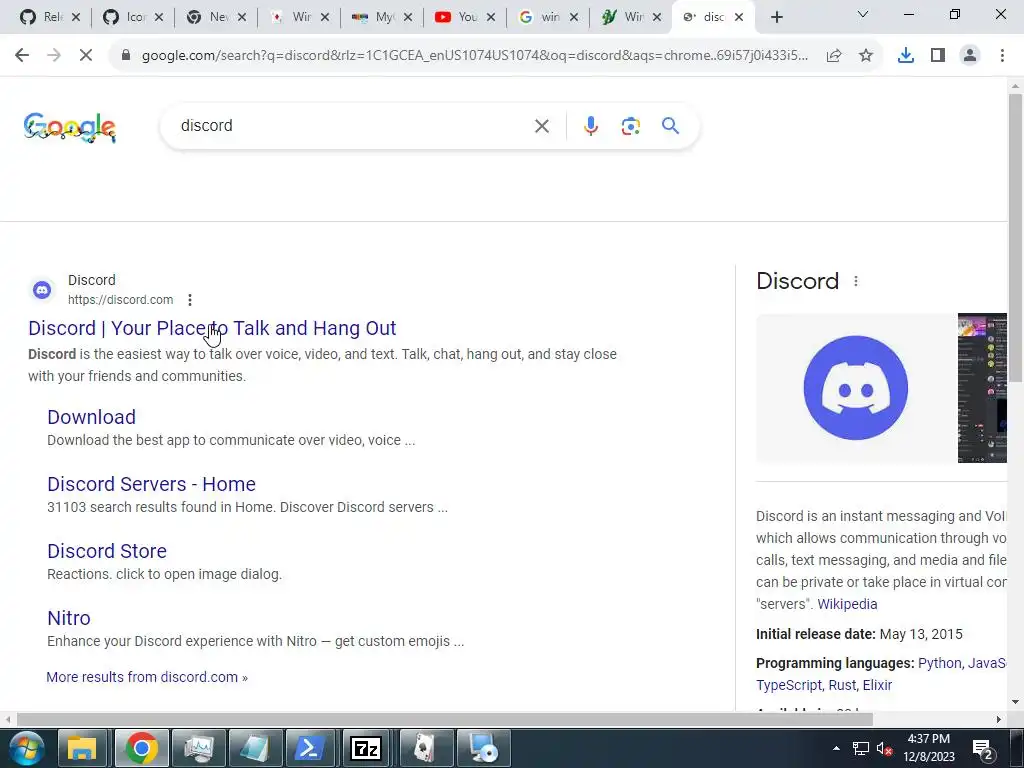Open Chrome downloads
Viewport: 1024px width, 768px height.
coord(906,56)
